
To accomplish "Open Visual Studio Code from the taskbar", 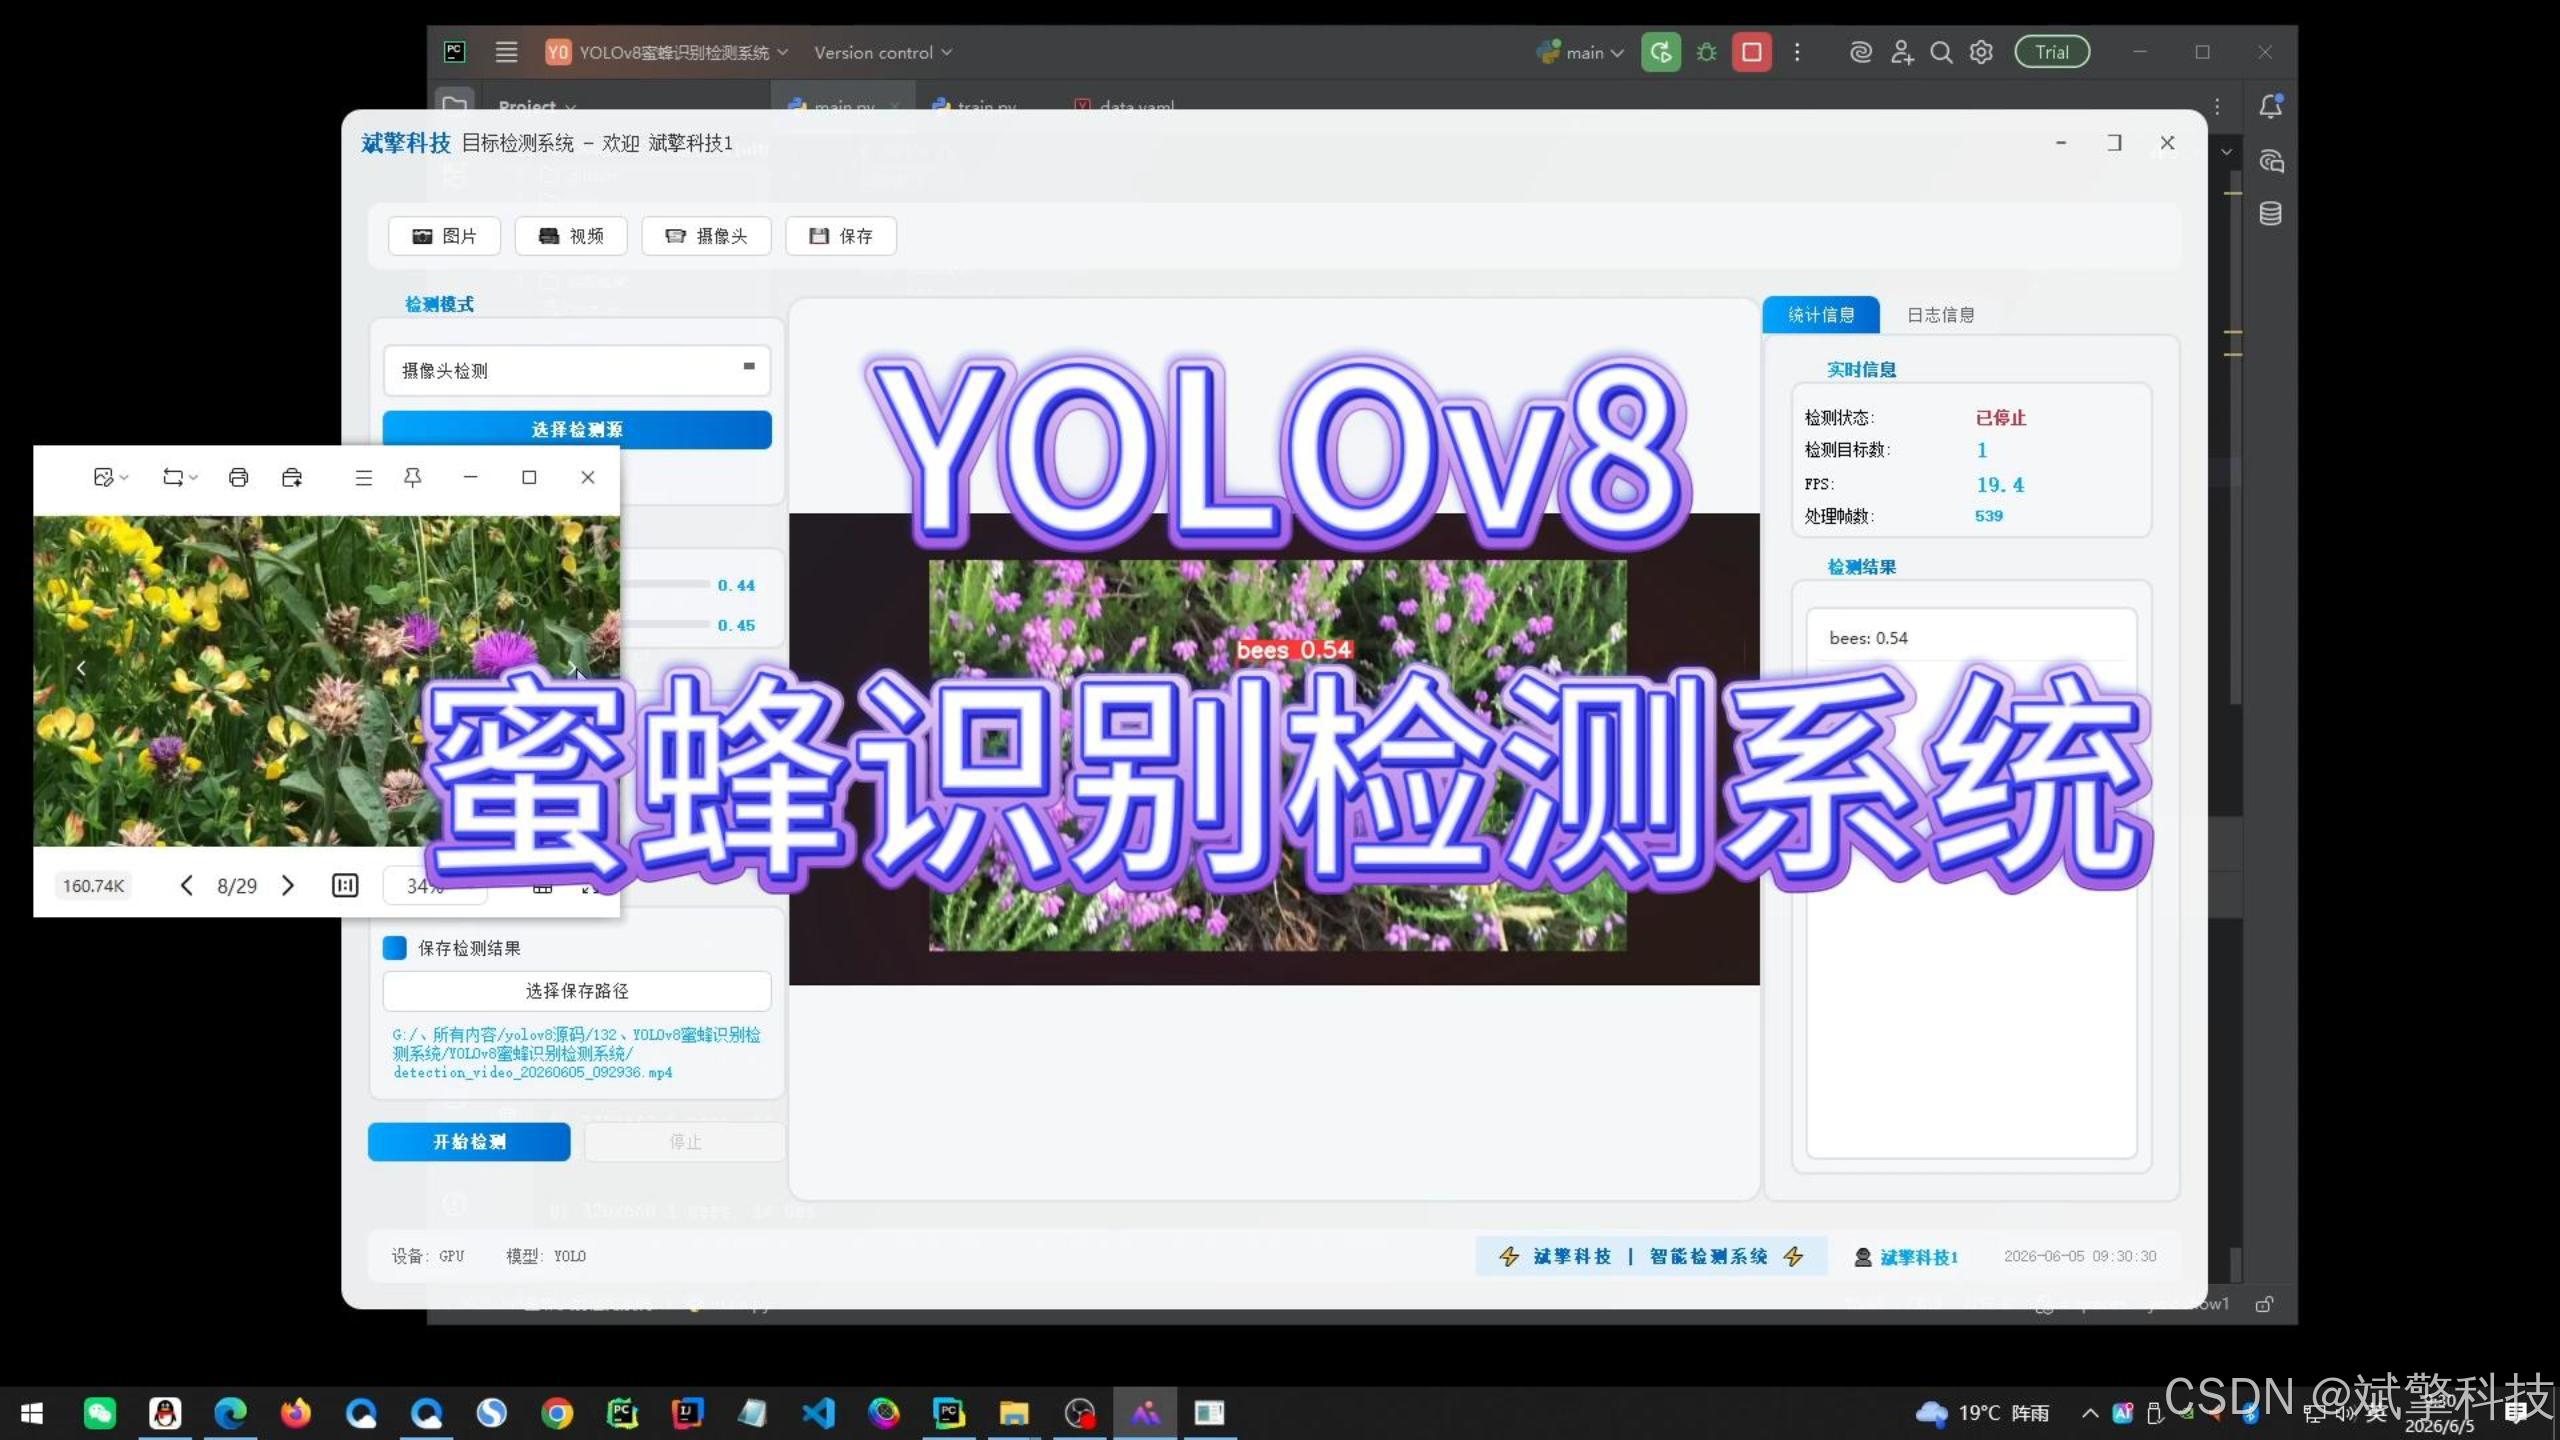I will 818,1413.
